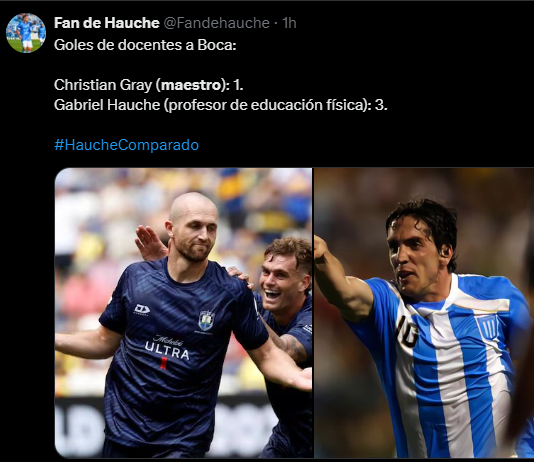Open the @Fandehauche handle link
This screenshot has width=534, height=462.
click(x=217, y=23)
